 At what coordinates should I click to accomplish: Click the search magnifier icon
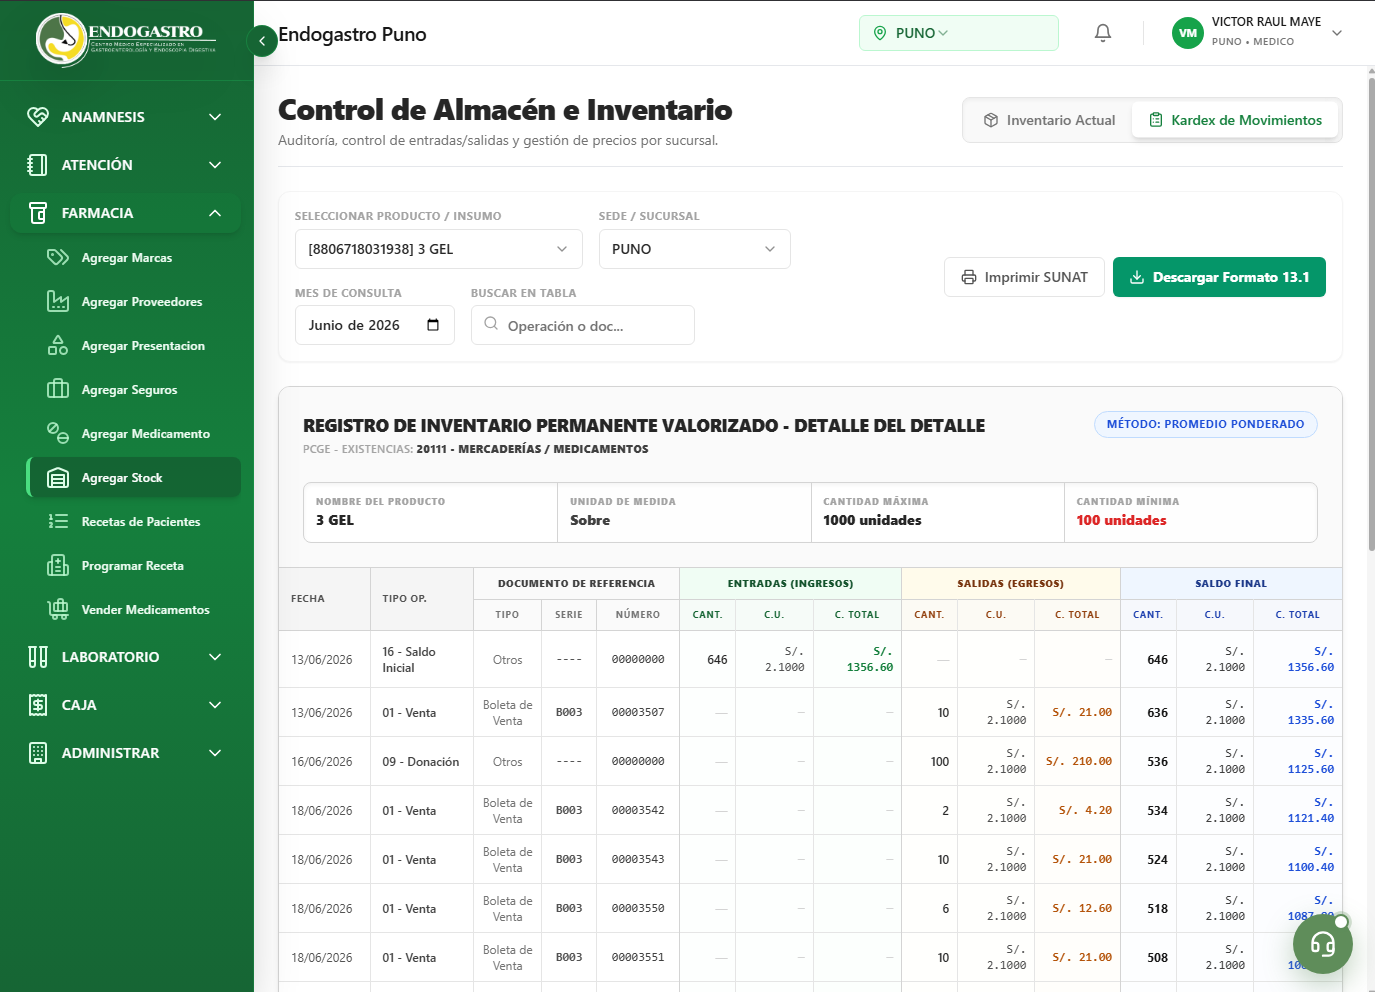click(x=491, y=323)
